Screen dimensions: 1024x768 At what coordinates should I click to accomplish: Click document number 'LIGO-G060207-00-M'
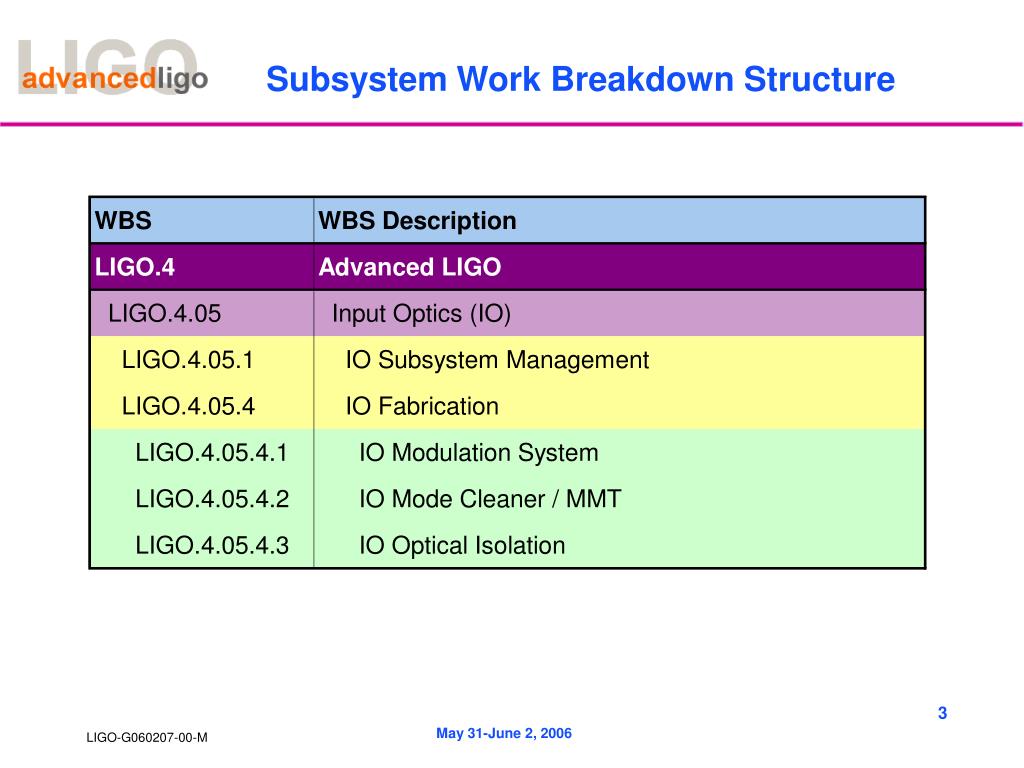(147, 737)
